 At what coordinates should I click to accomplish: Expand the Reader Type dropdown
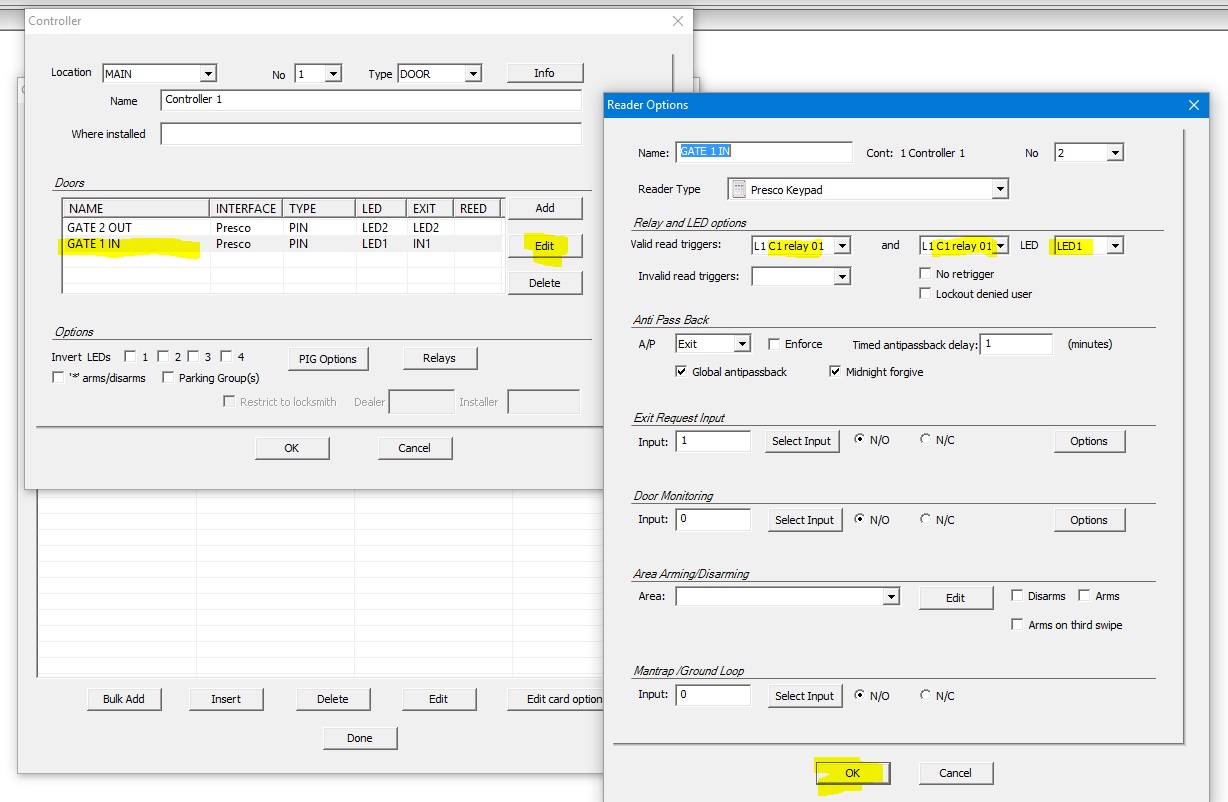point(1000,189)
